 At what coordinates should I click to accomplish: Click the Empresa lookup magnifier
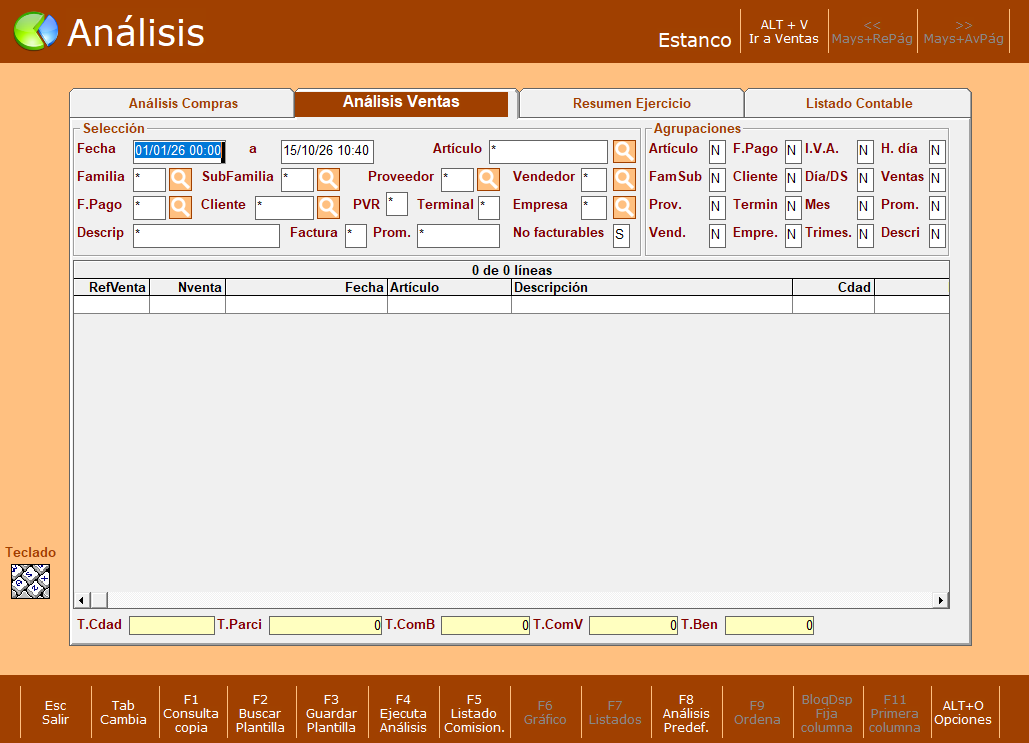click(x=624, y=207)
